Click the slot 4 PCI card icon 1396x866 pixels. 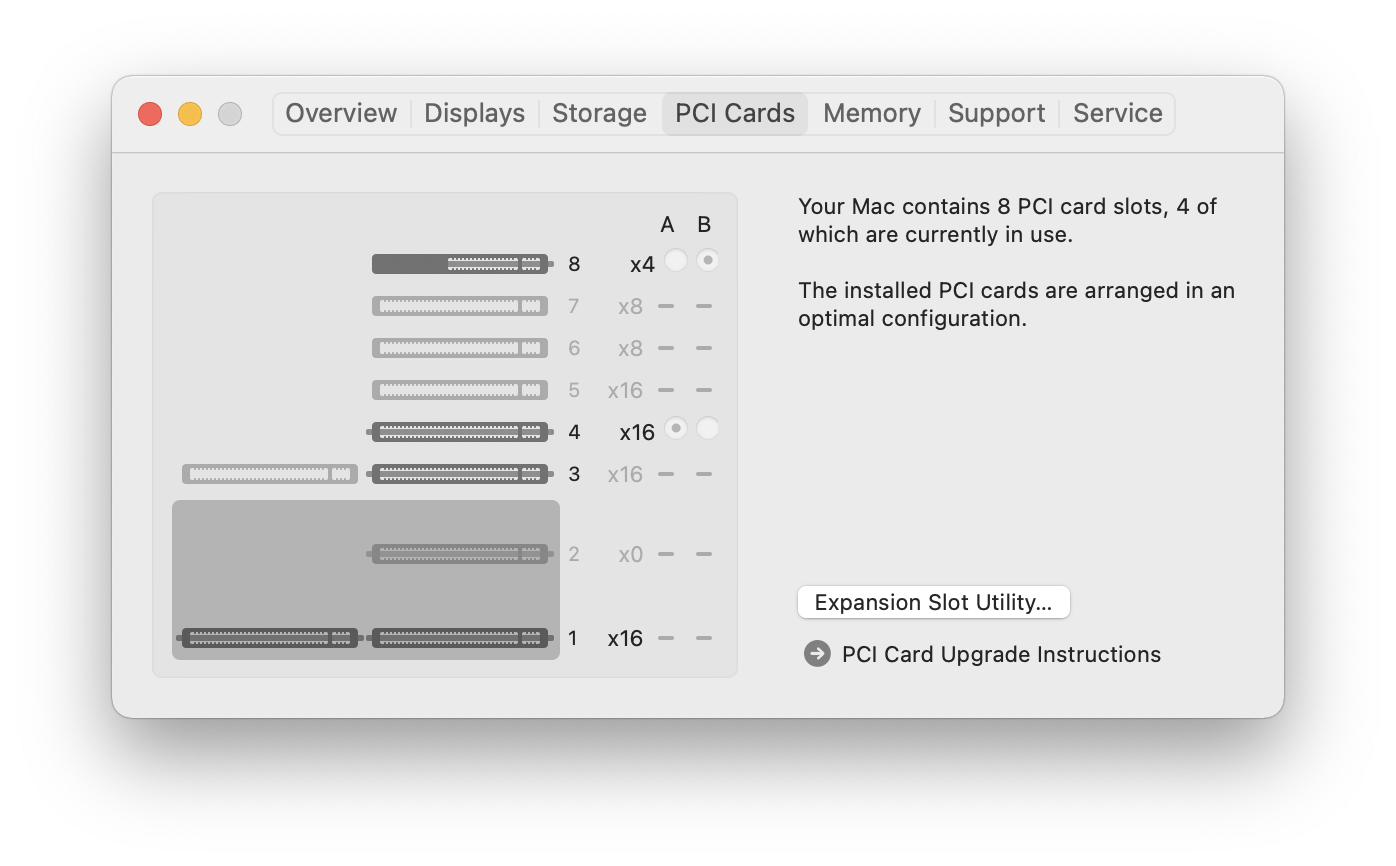[460, 432]
